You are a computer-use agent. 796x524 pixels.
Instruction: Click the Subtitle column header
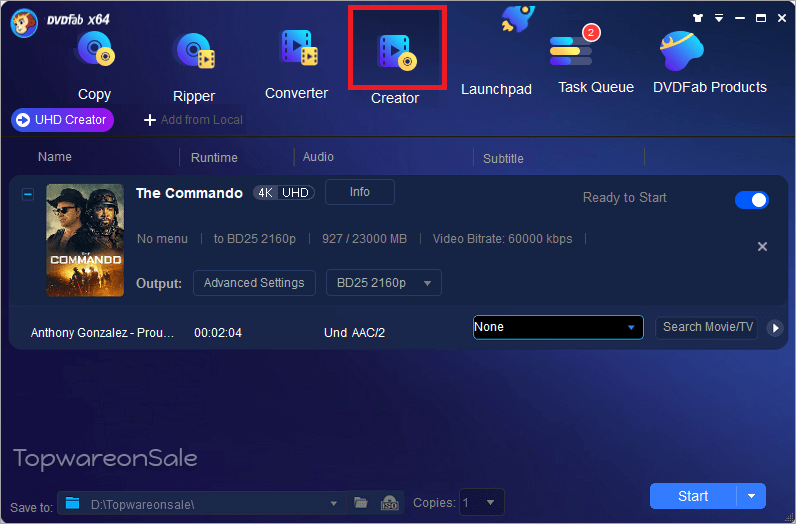tap(503, 159)
